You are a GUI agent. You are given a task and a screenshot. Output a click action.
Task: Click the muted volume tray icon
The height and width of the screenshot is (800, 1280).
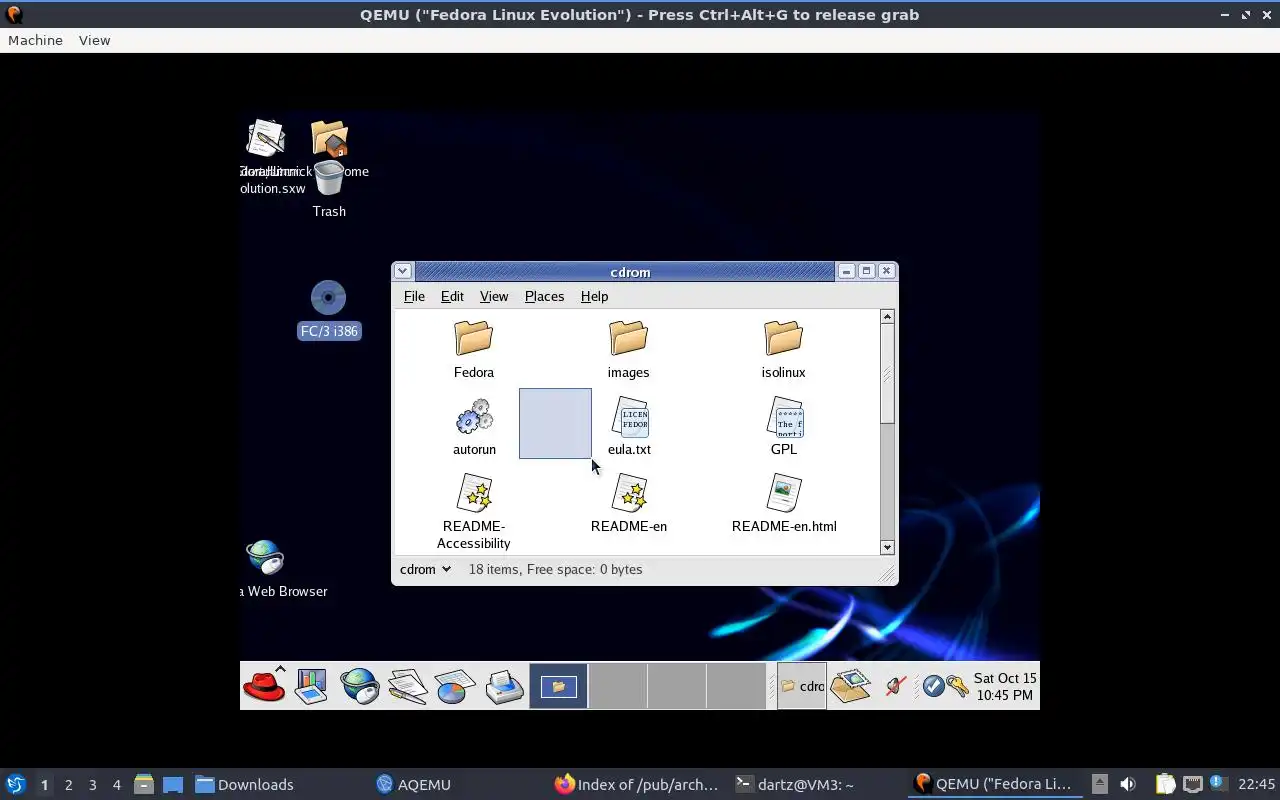[x=895, y=686]
